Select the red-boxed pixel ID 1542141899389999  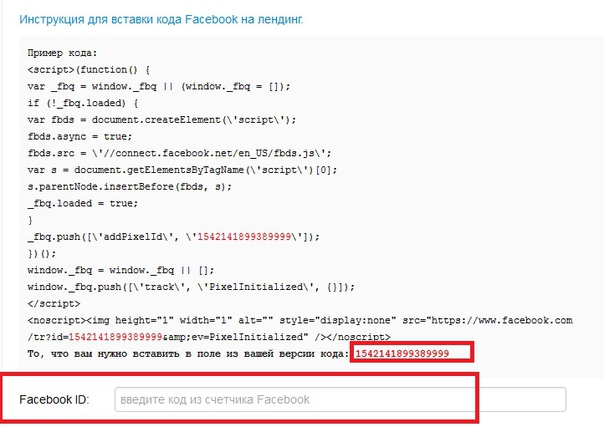(402, 353)
